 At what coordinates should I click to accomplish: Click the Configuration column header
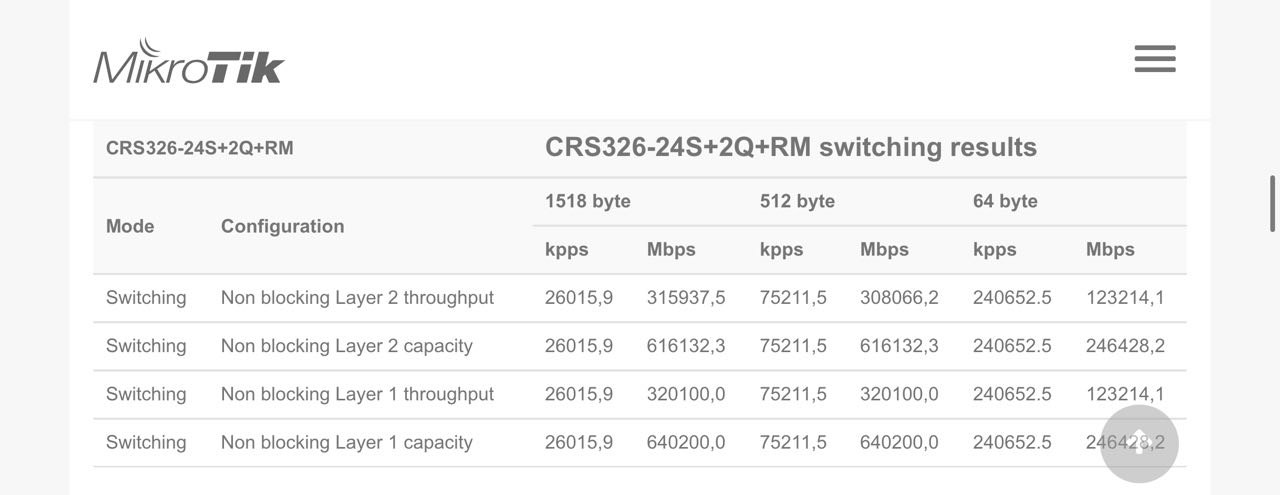pyautogui.click(x=282, y=226)
